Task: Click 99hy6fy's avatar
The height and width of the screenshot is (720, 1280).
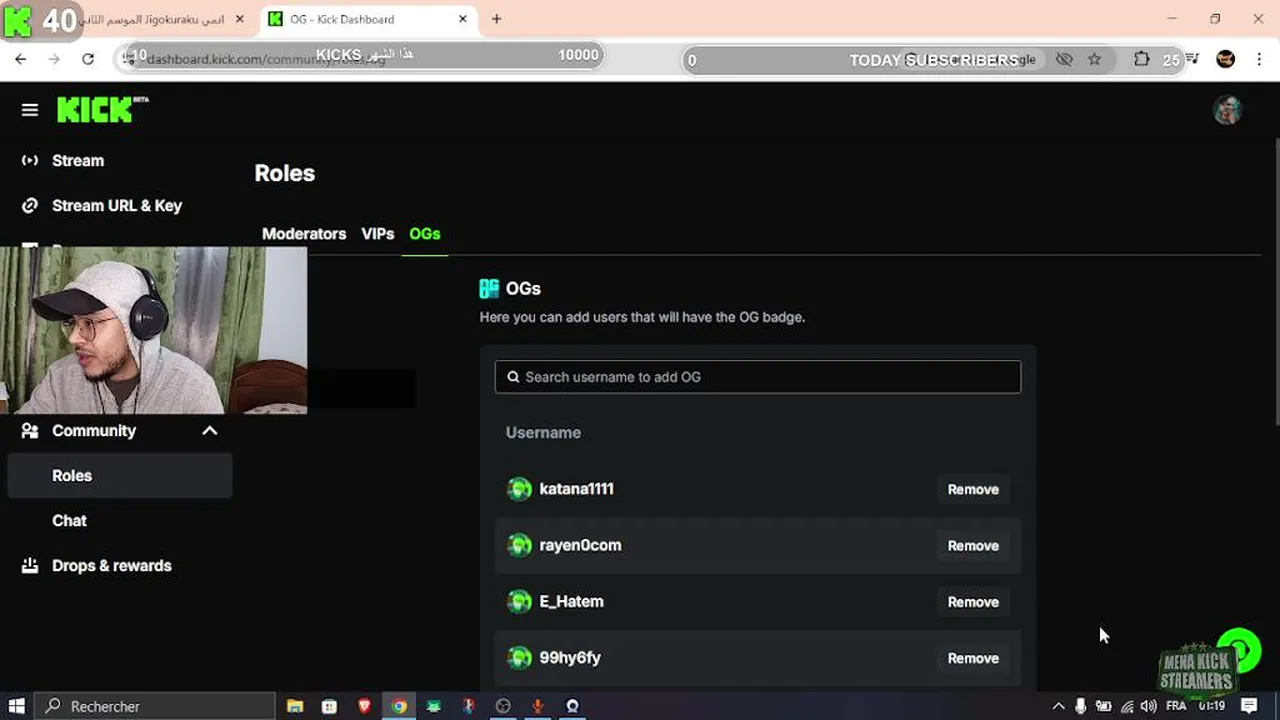Action: (x=519, y=657)
